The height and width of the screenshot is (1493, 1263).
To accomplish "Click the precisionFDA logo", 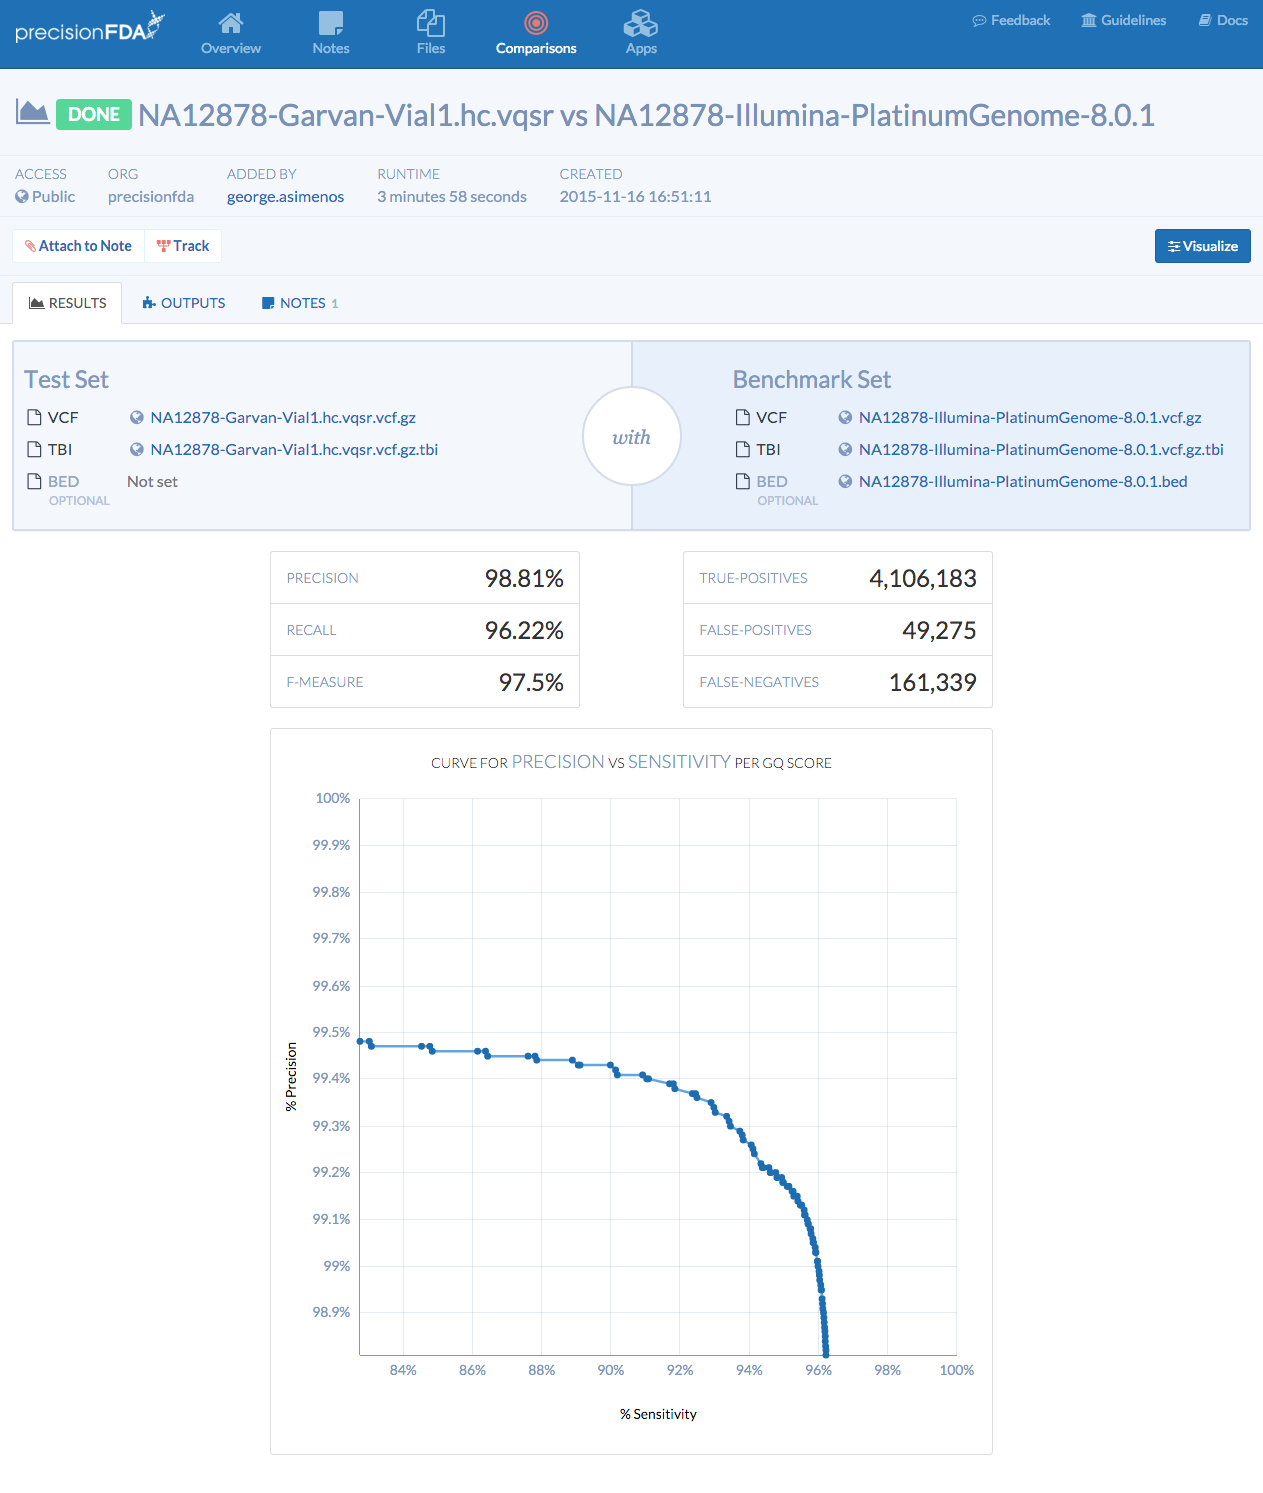I will click(89, 27).
